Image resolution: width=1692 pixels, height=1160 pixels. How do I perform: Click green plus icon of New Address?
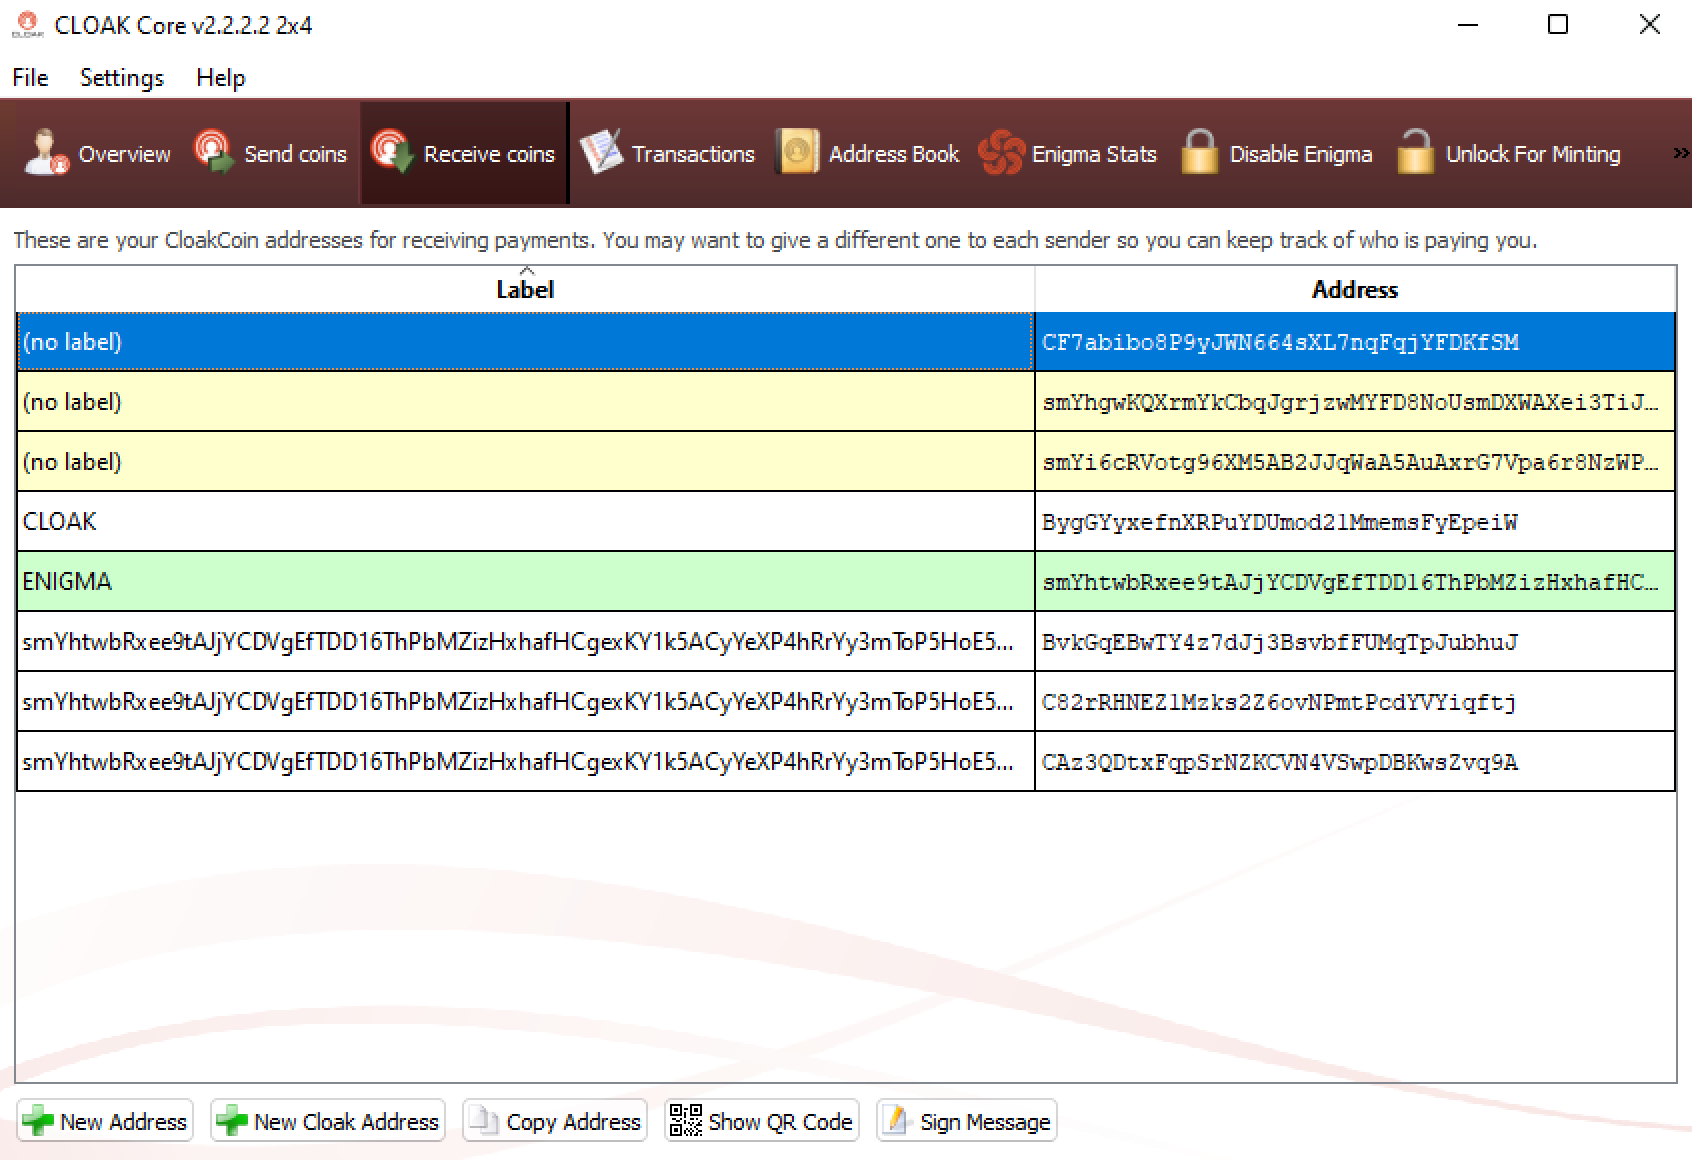point(38,1121)
